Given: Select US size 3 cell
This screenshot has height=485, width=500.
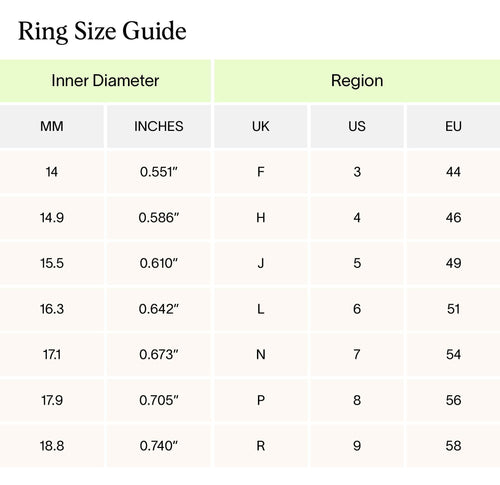Looking at the screenshot, I should [357, 172].
